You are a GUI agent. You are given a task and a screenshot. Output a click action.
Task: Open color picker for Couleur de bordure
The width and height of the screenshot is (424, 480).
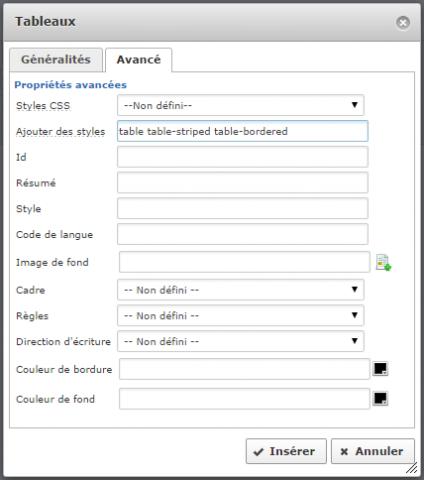(380, 369)
